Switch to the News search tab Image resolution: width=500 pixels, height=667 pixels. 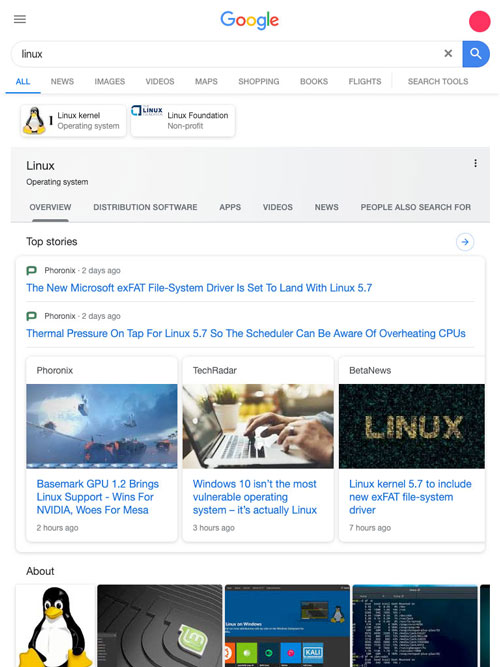click(62, 81)
